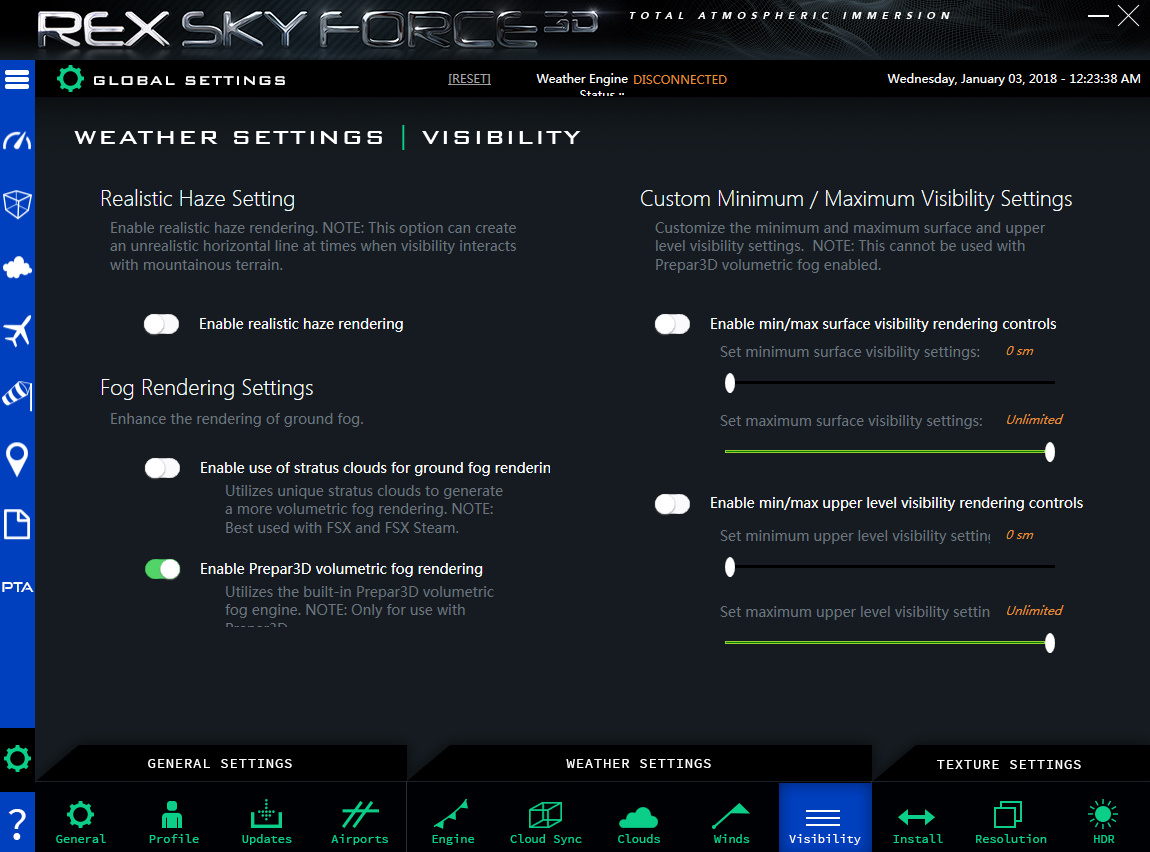The height and width of the screenshot is (852, 1150).
Task: Open the help question mark icon
Action: [17, 824]
